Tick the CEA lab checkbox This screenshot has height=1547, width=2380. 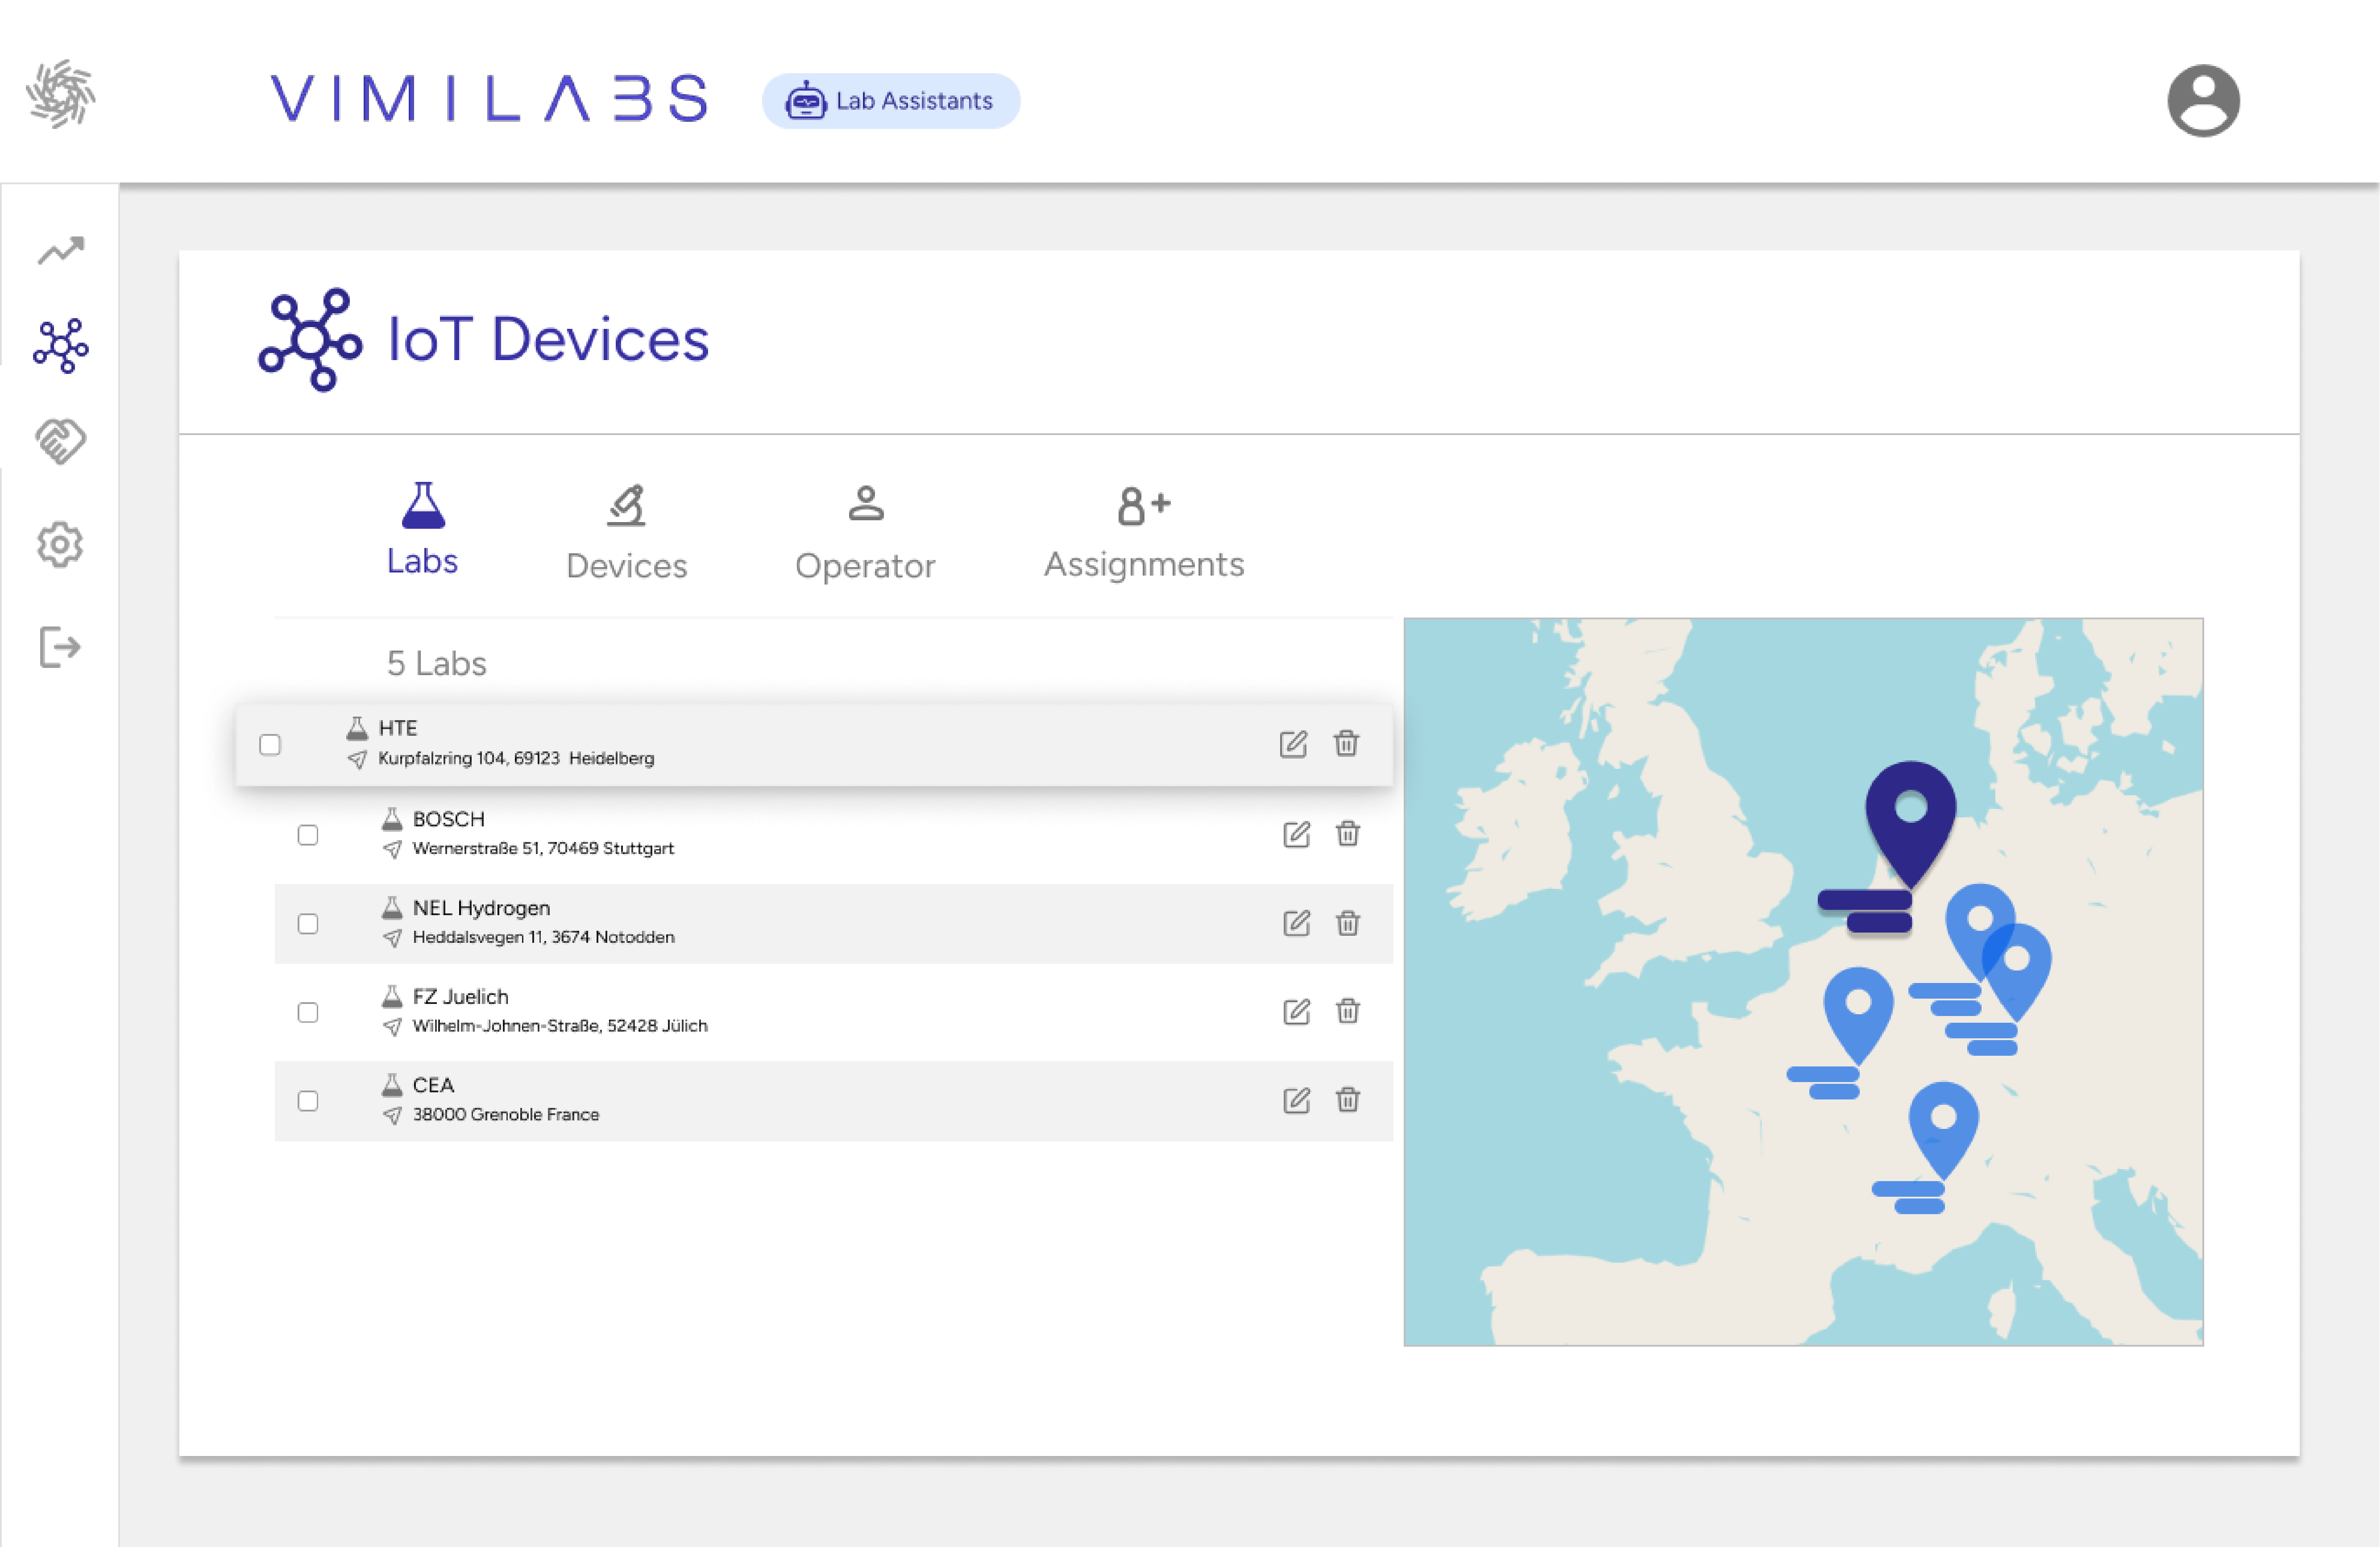pyautogui.click(x=308, y=1101)
